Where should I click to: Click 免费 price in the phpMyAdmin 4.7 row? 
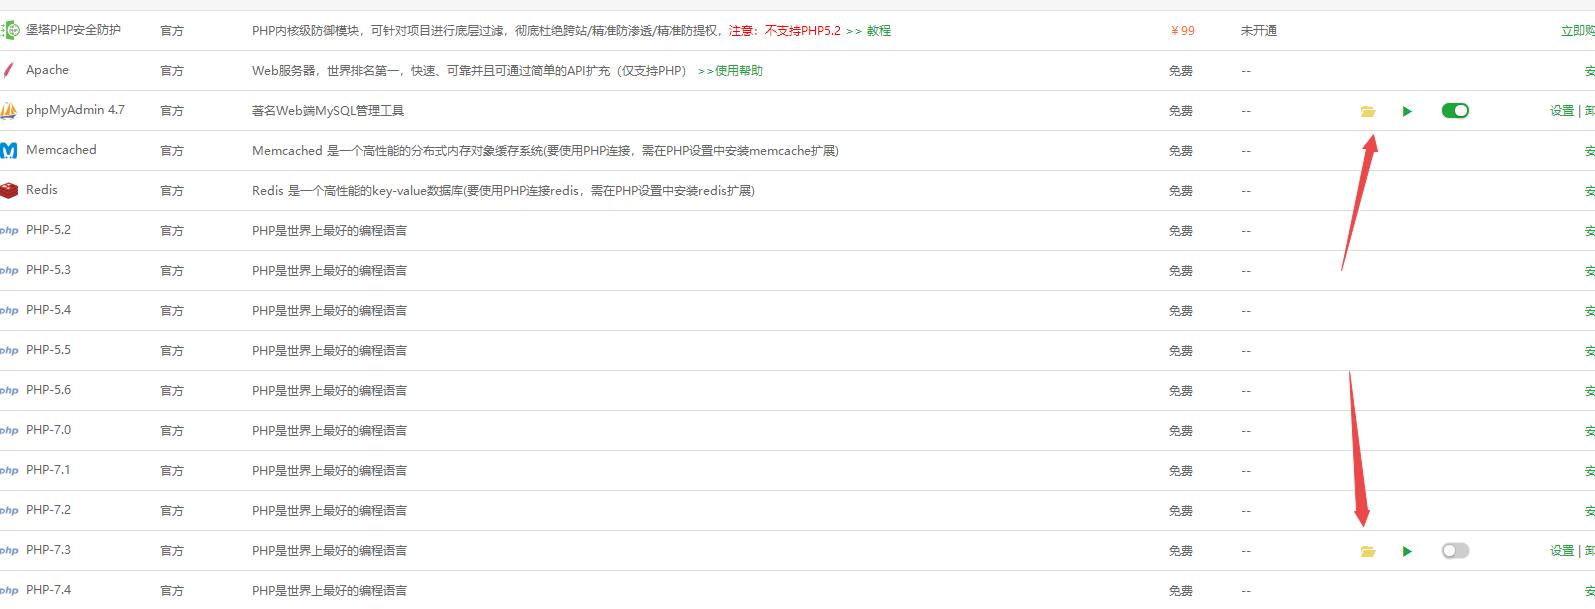pos(1181,111)
